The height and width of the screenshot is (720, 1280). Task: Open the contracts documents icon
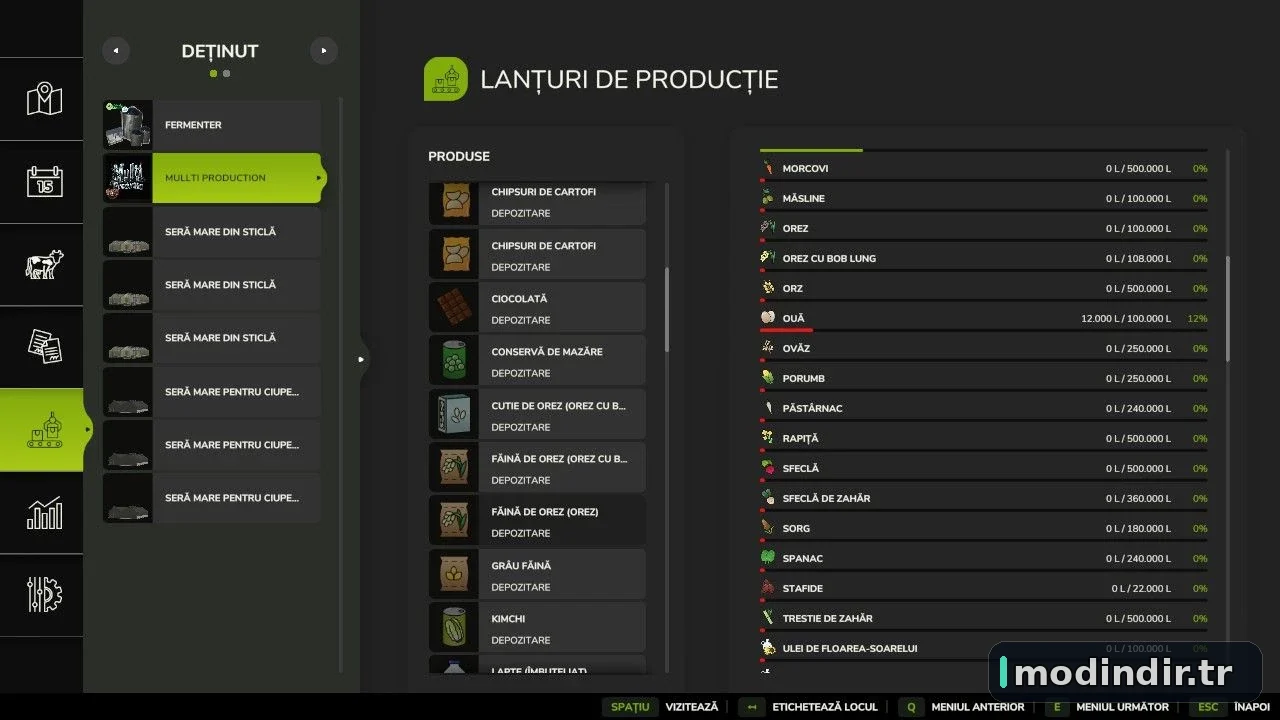point(44,347)
